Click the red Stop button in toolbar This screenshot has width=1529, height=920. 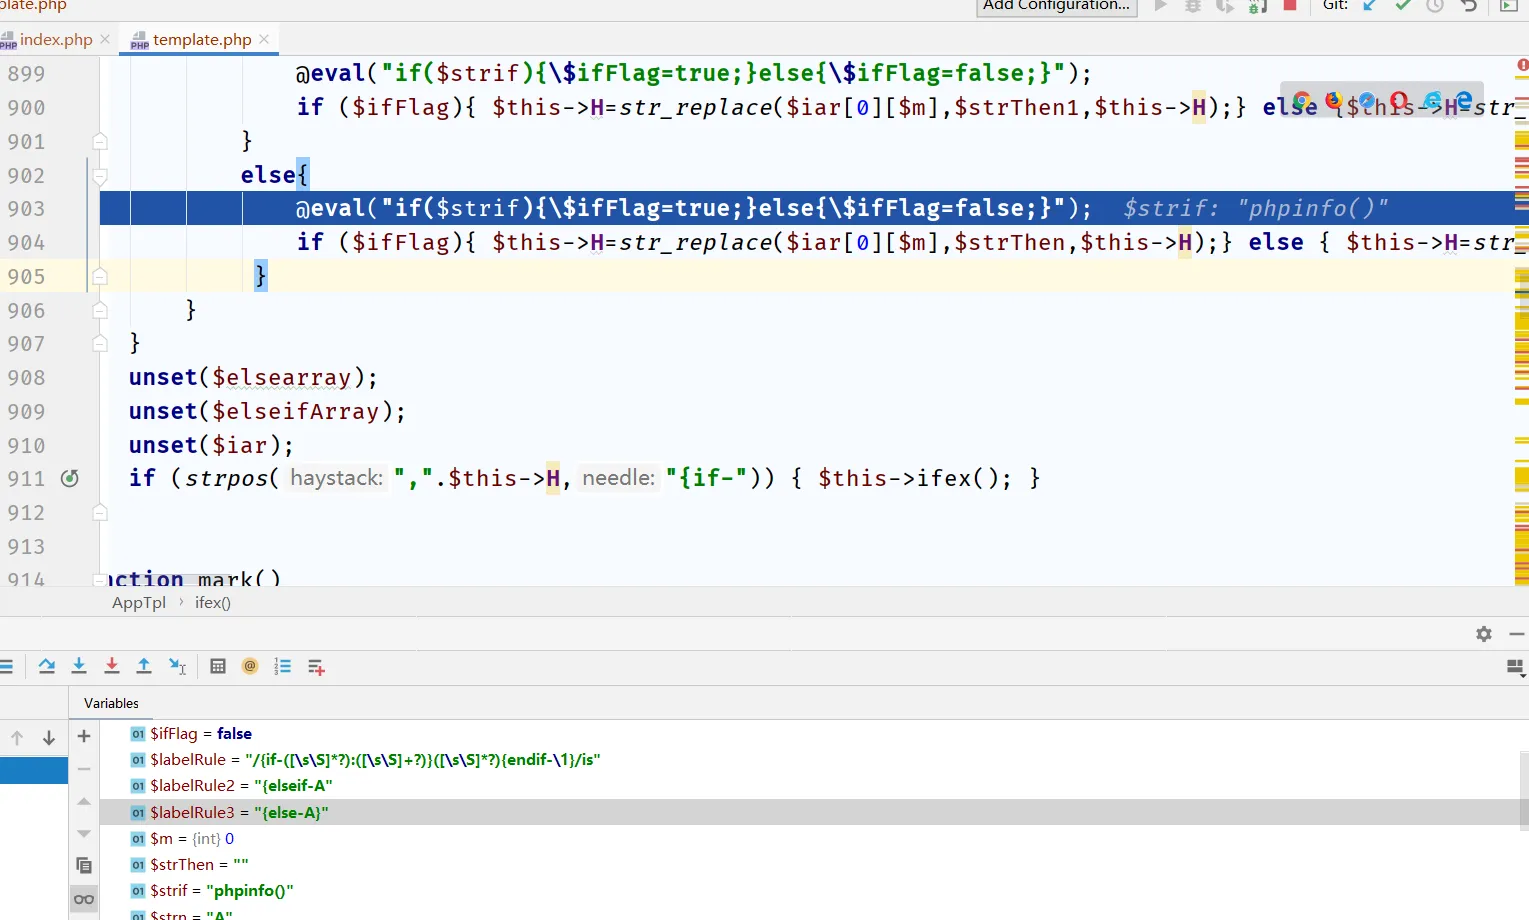1290,6
